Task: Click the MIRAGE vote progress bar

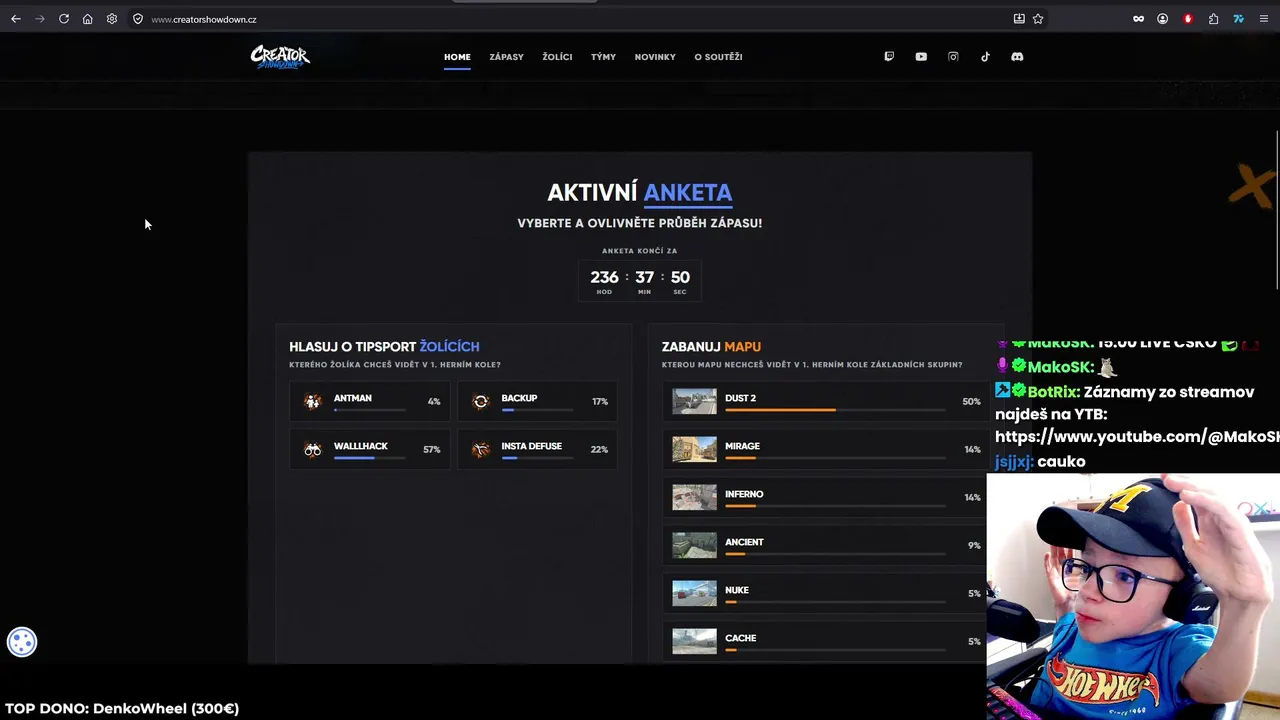Action: (835, 458)
